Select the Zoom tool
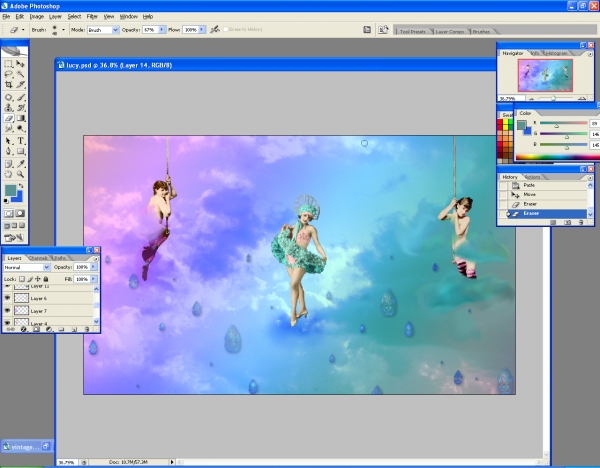Image resolution: width=600 pixels, height=468 pixels. pos(21,174)
